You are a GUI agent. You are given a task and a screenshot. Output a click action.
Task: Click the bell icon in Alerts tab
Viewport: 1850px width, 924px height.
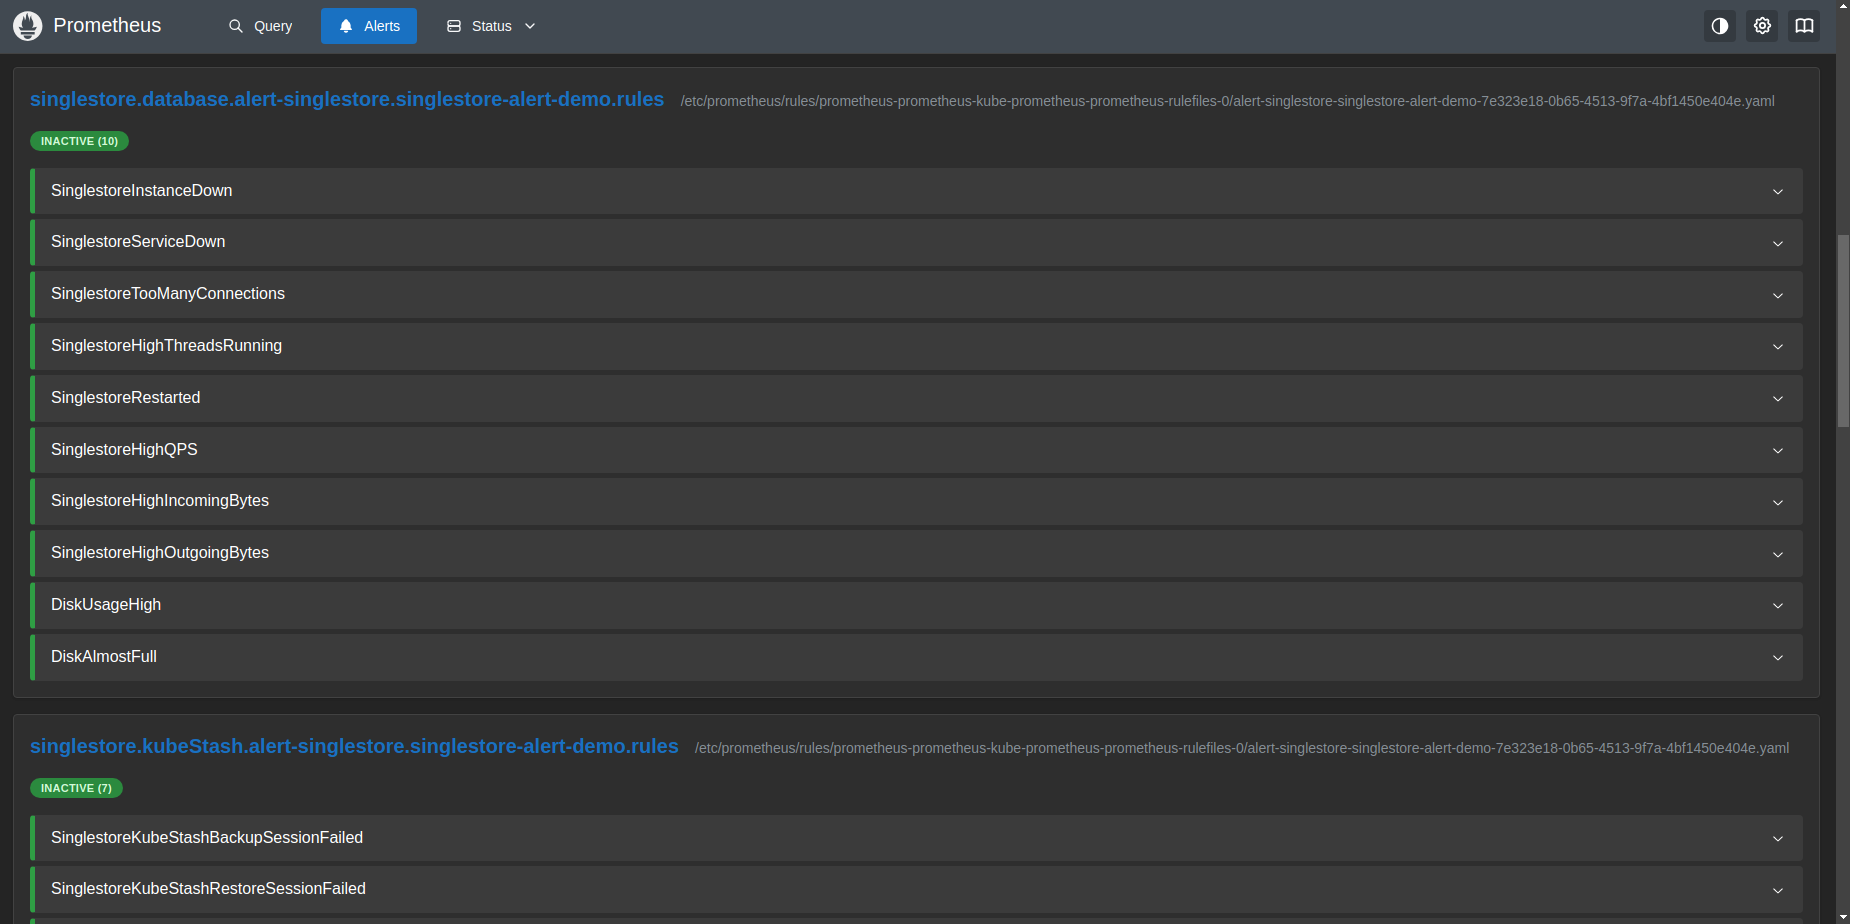[x=346, y=26]
